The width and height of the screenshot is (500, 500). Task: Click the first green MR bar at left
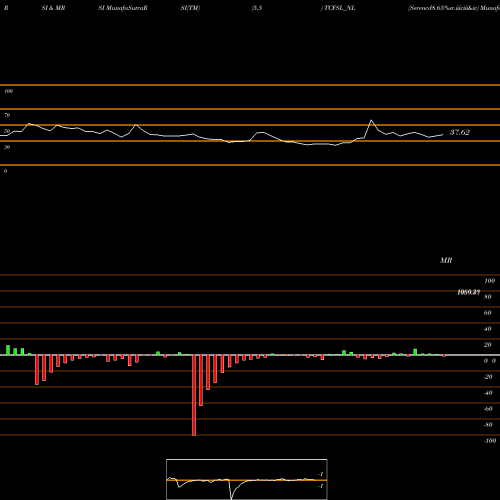[x=8, y=350]
